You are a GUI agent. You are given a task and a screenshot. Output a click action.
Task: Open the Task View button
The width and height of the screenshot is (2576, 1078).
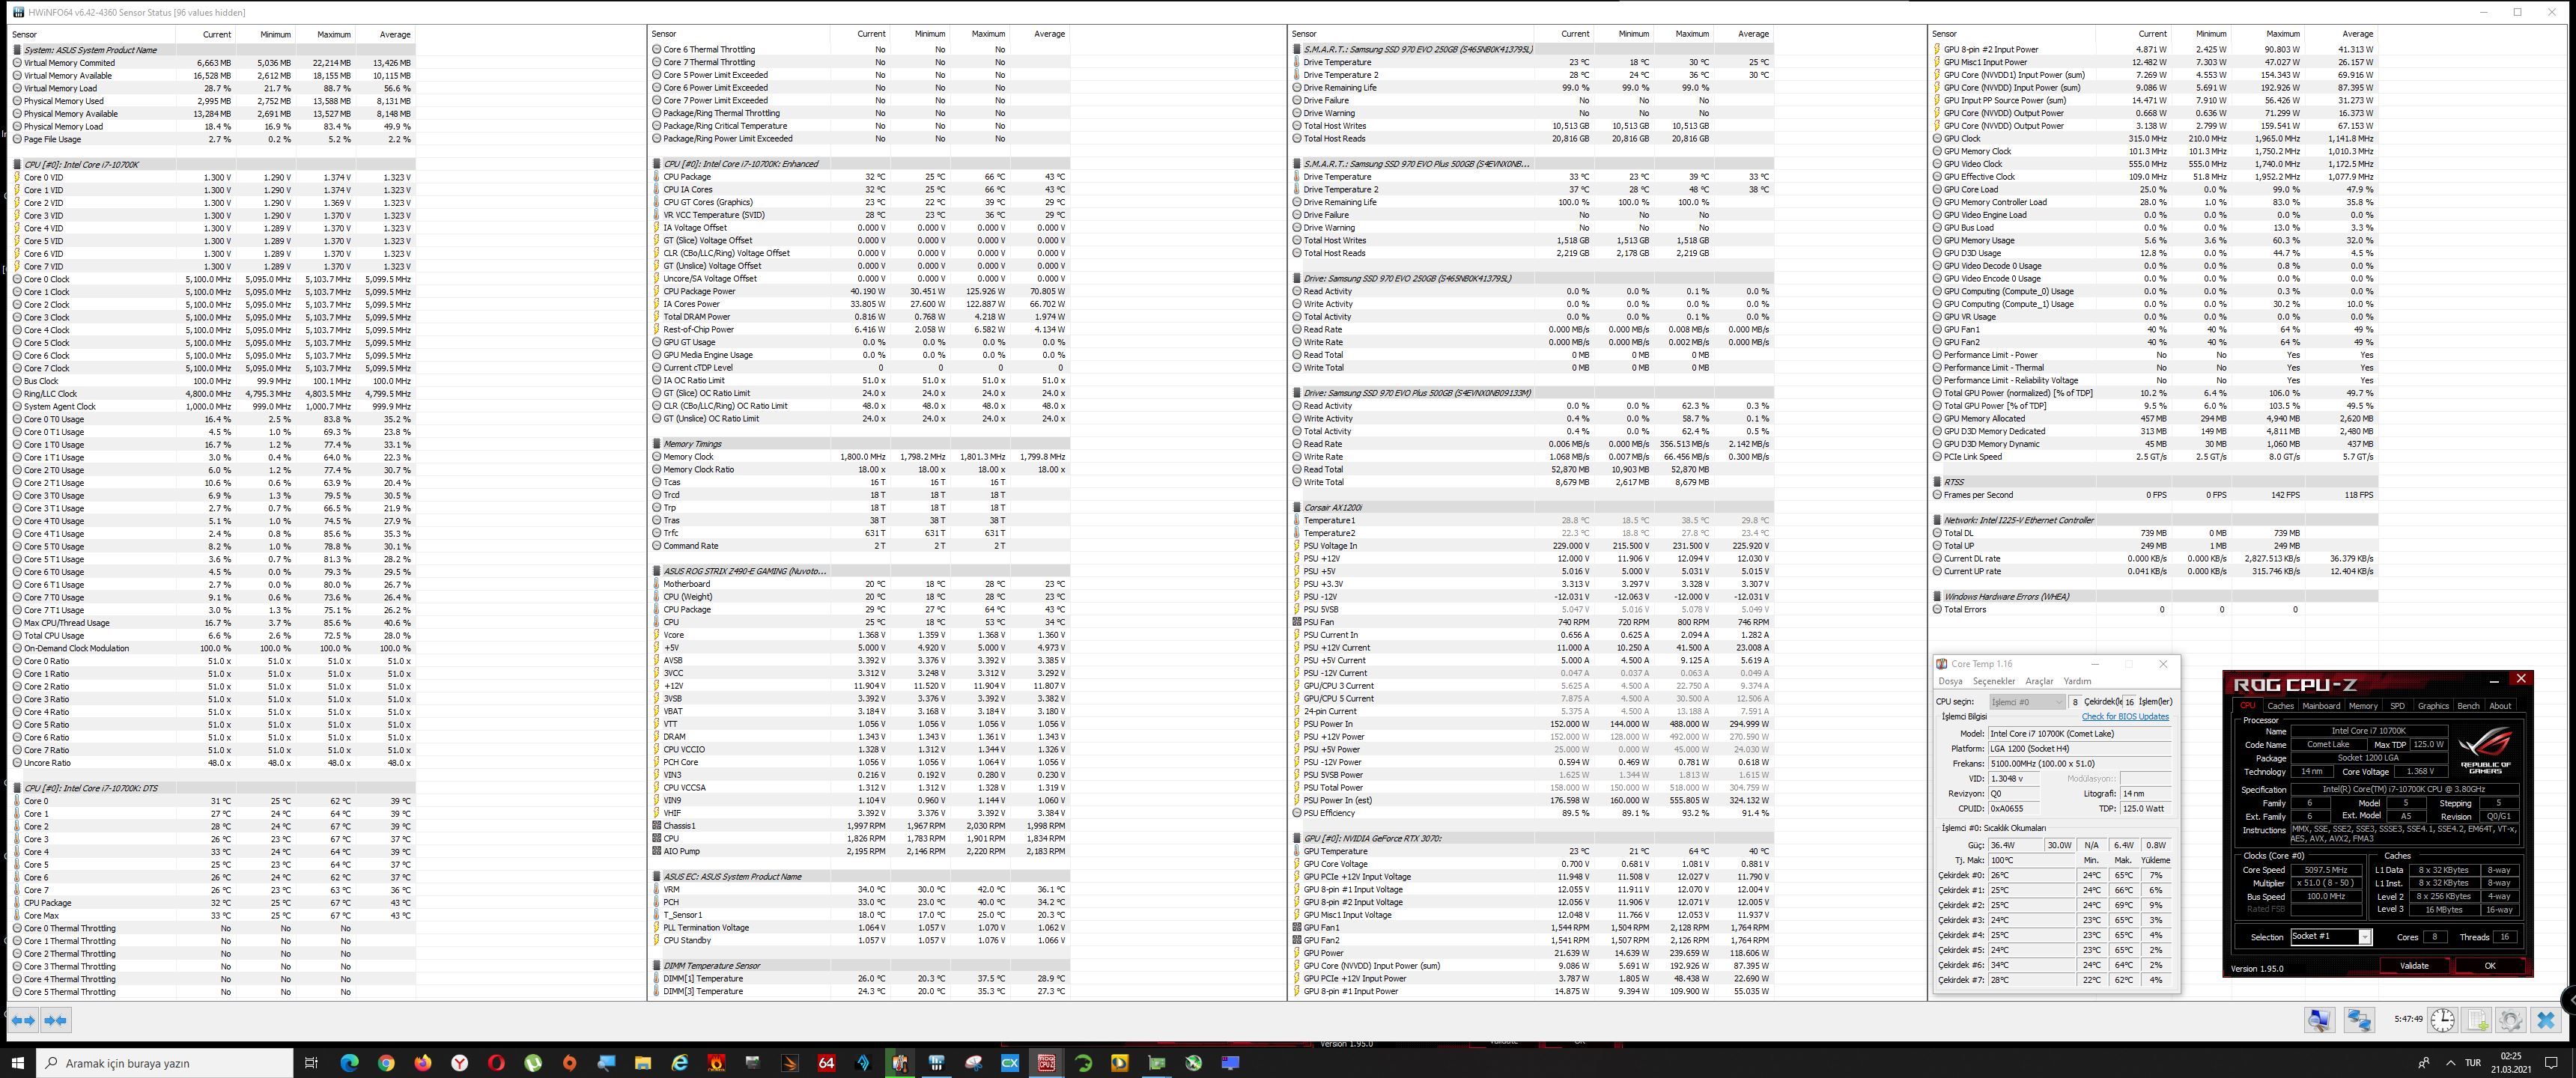(x=311, y=1063)
